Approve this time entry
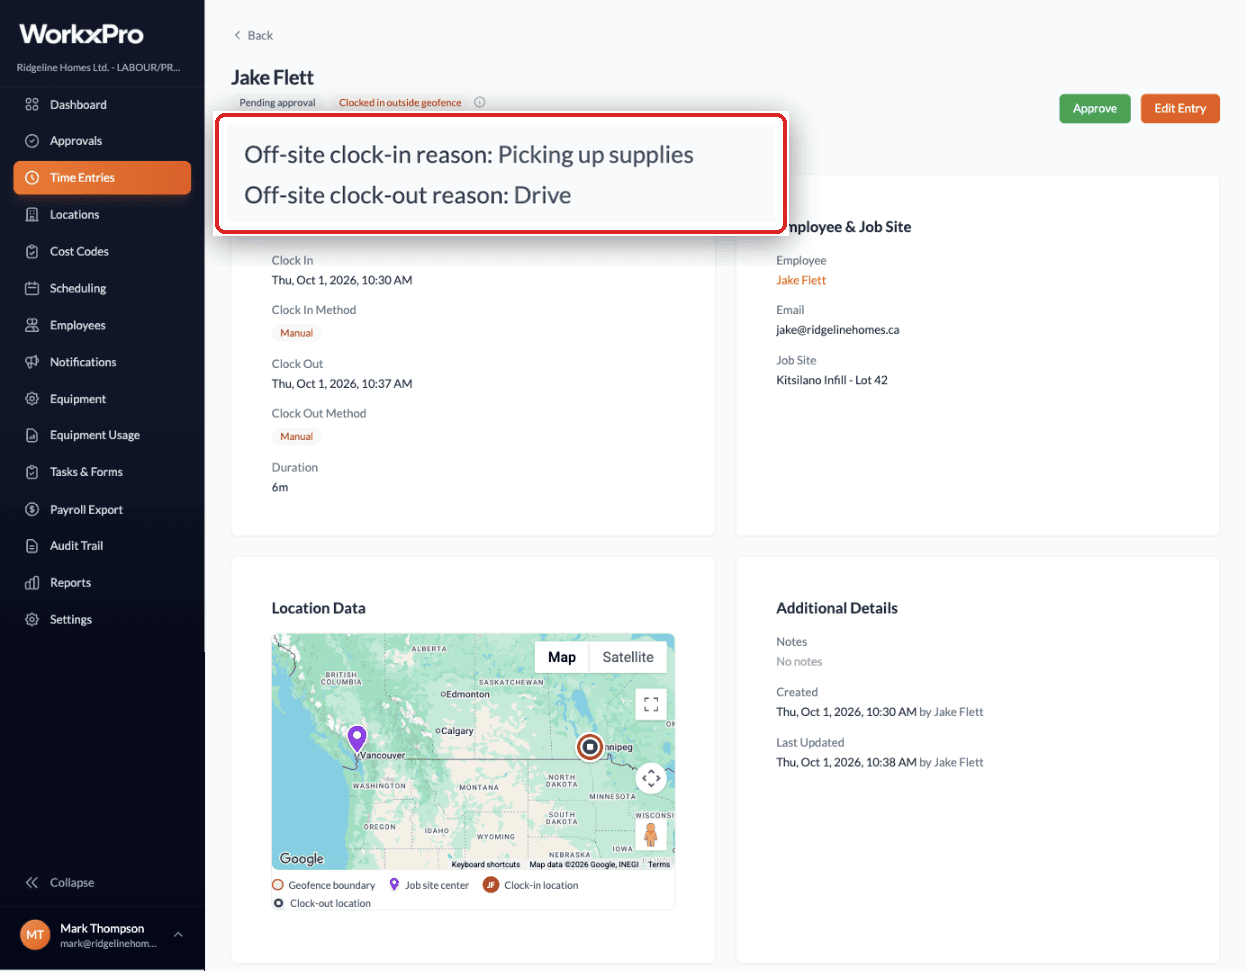 [x=1095, y=108]
